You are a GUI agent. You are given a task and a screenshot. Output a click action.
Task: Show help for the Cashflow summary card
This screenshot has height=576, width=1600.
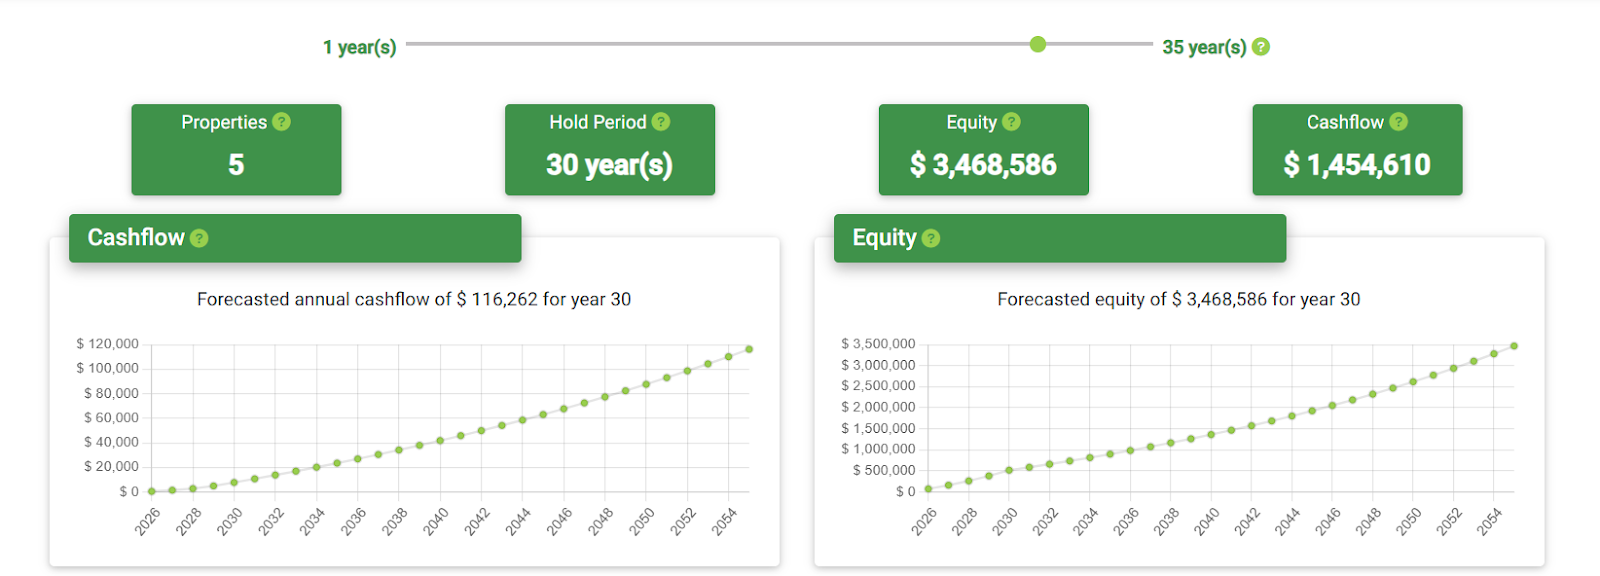1399,122
